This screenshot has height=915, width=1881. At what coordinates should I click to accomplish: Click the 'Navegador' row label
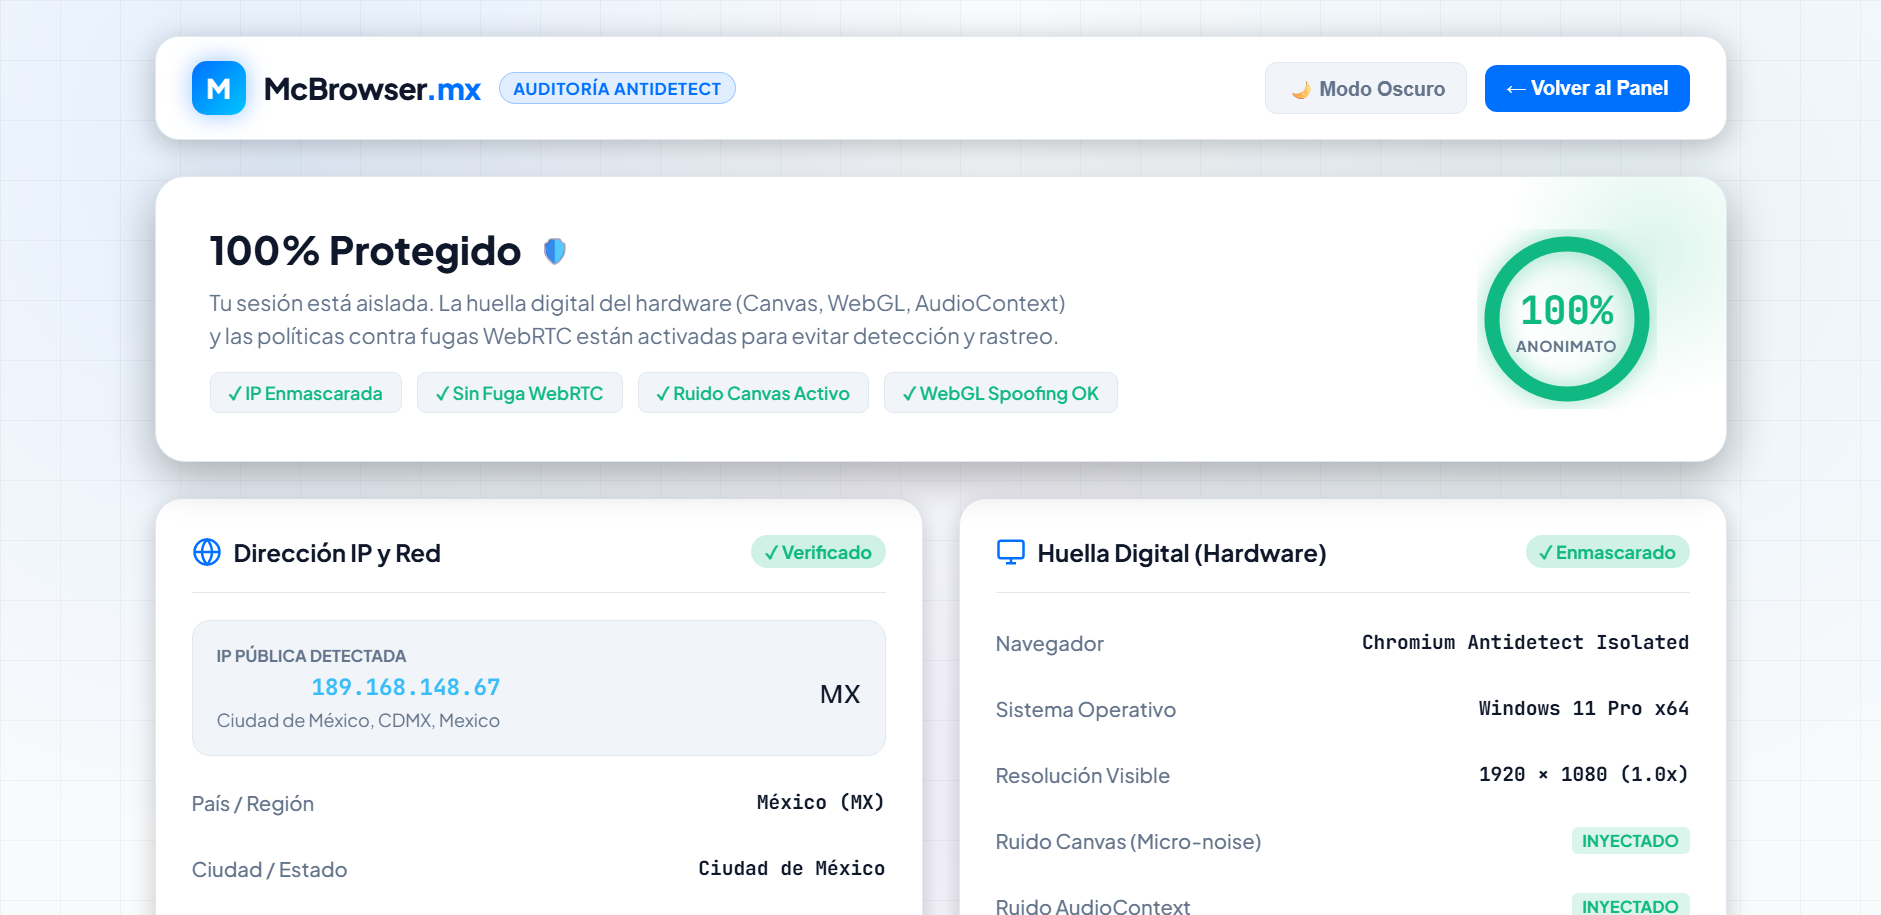[x=1050, y=644]
